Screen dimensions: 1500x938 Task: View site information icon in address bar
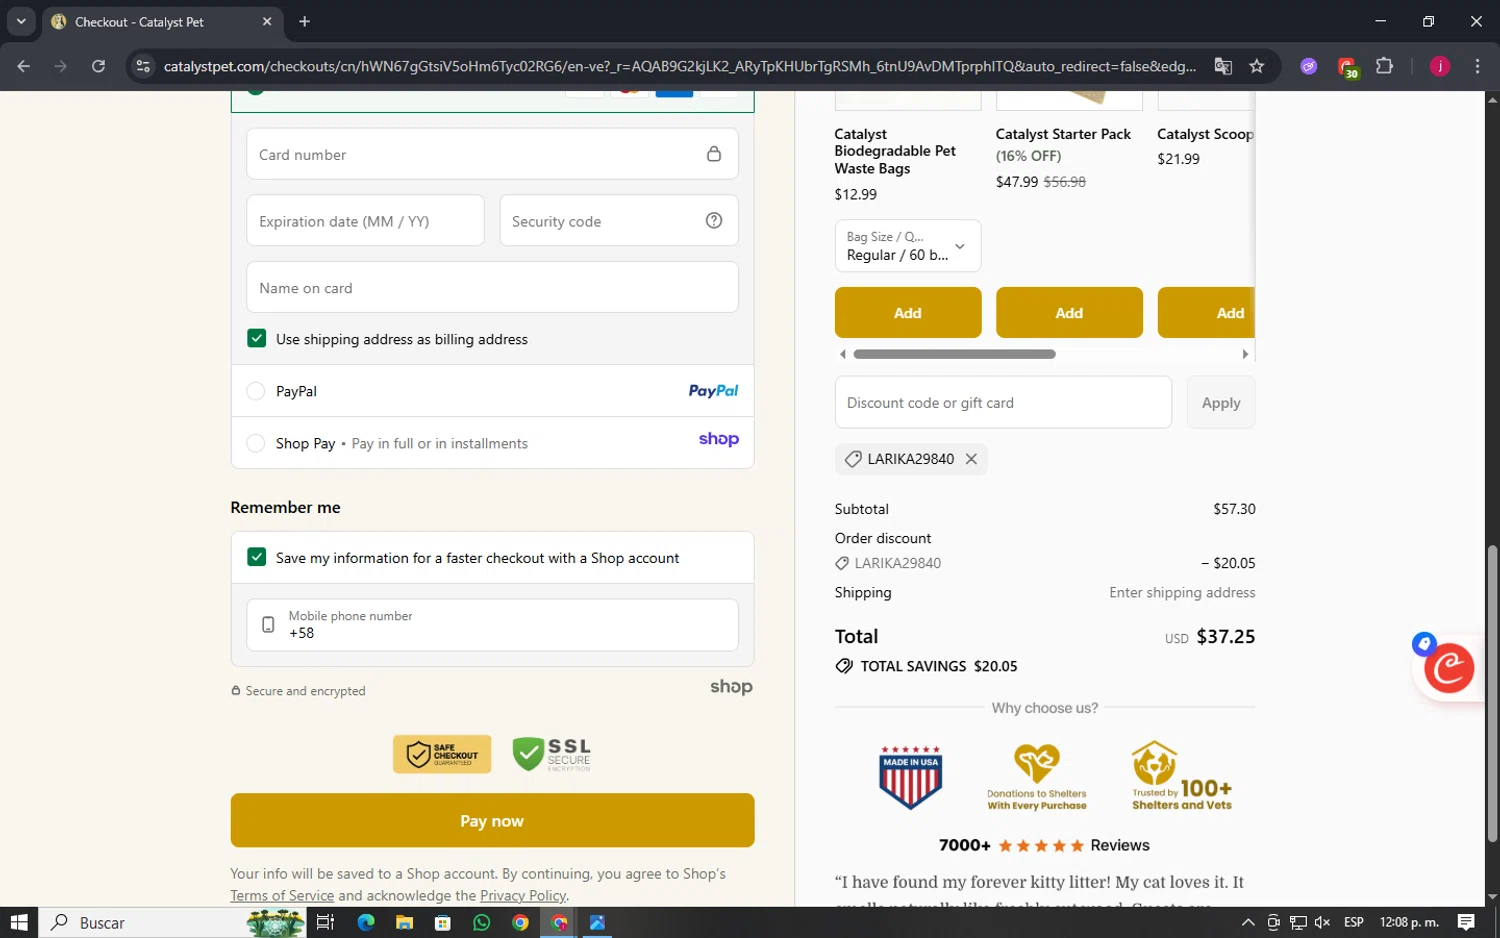(x=143, y=66)
